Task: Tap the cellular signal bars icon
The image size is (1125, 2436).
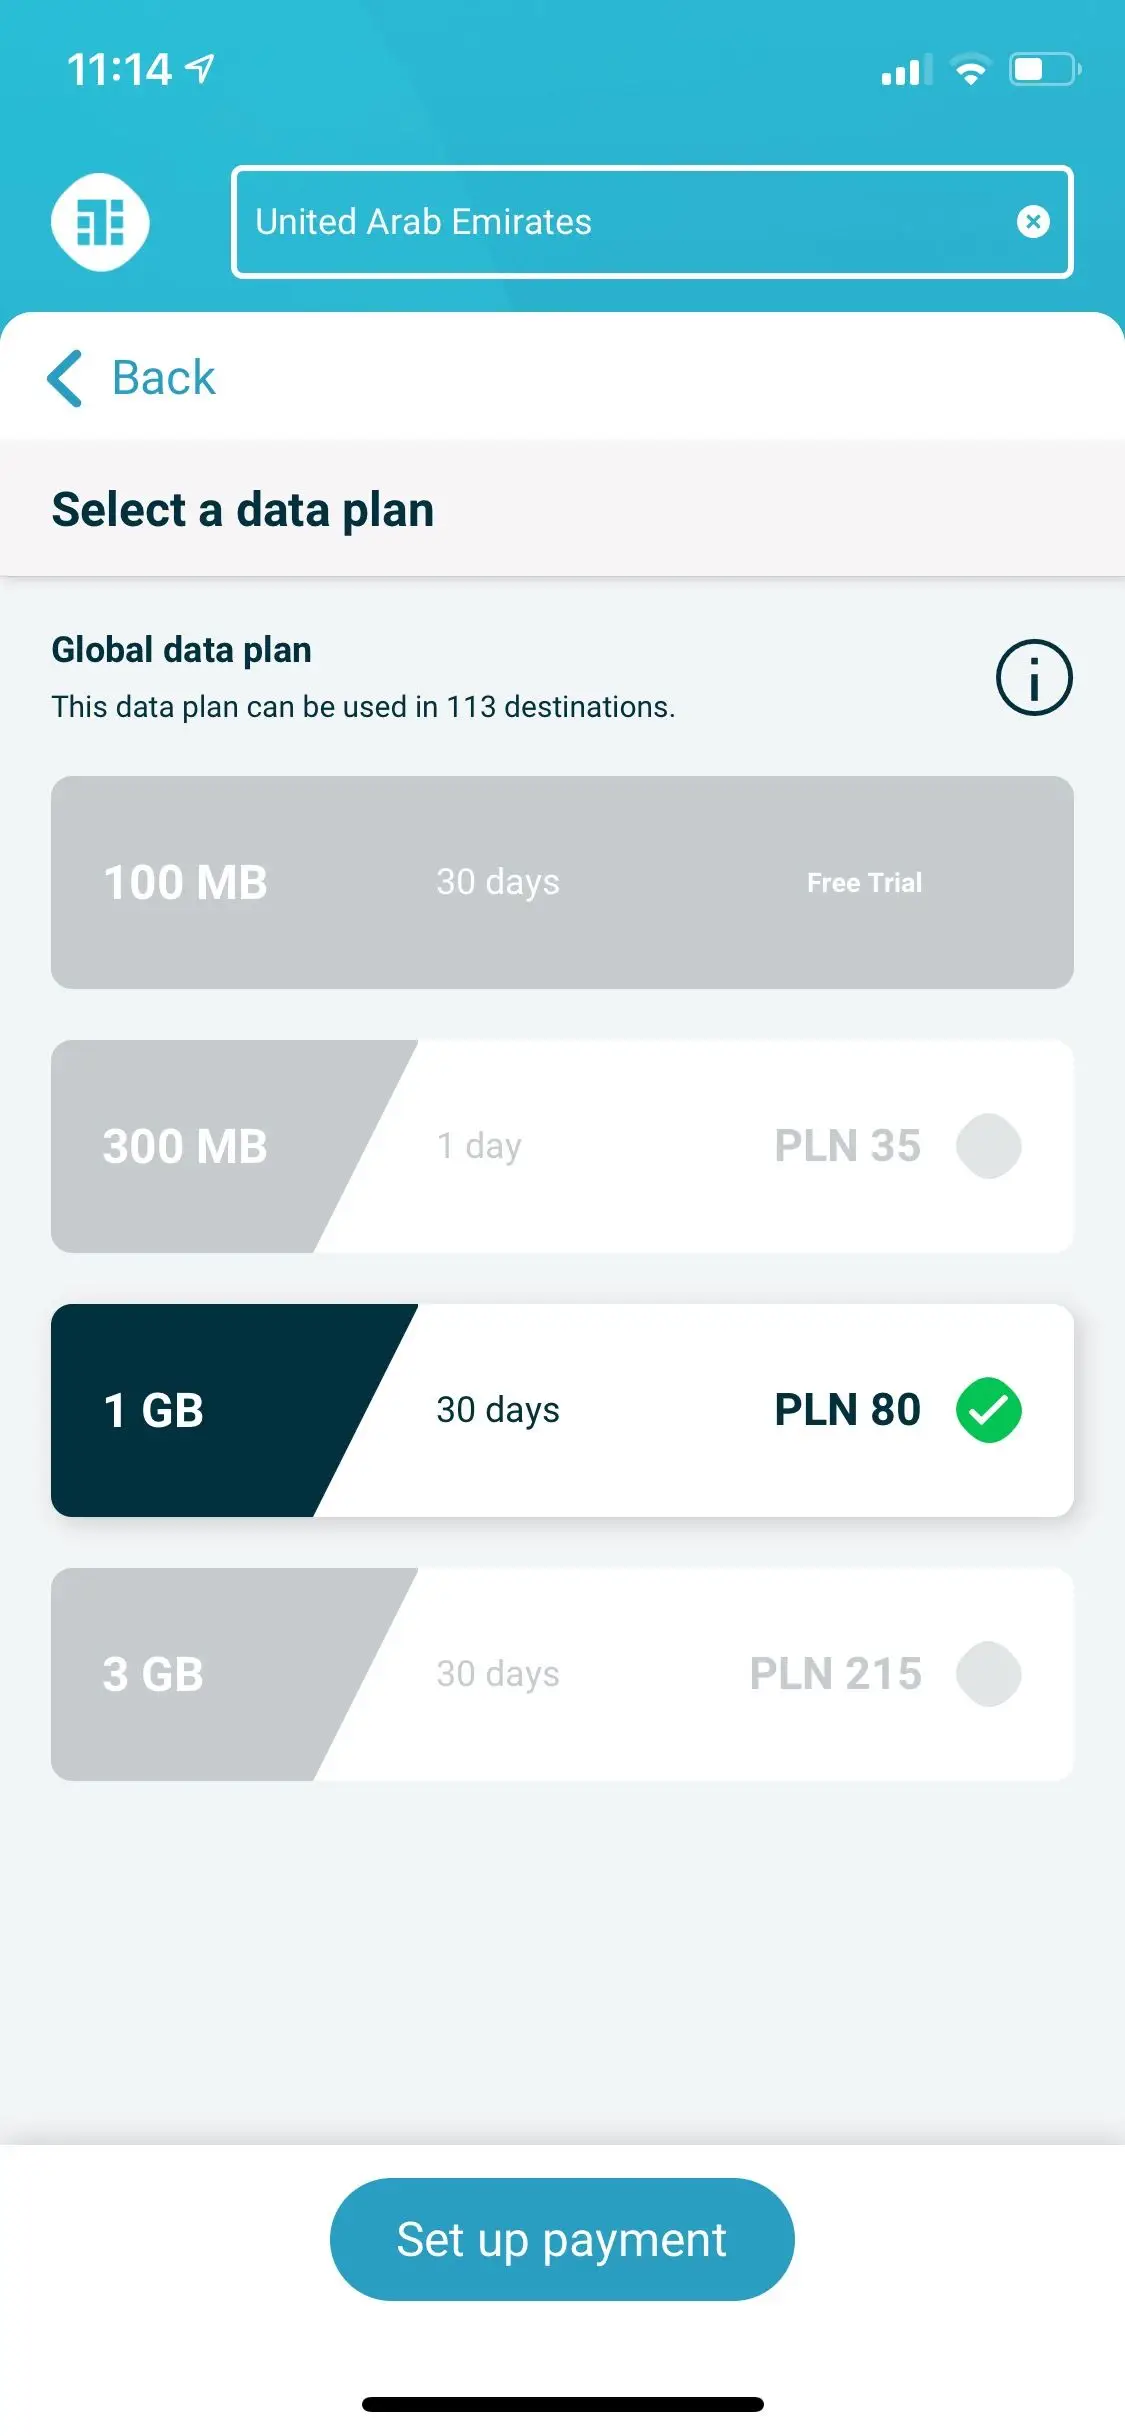Action: [x=906, y=70]
